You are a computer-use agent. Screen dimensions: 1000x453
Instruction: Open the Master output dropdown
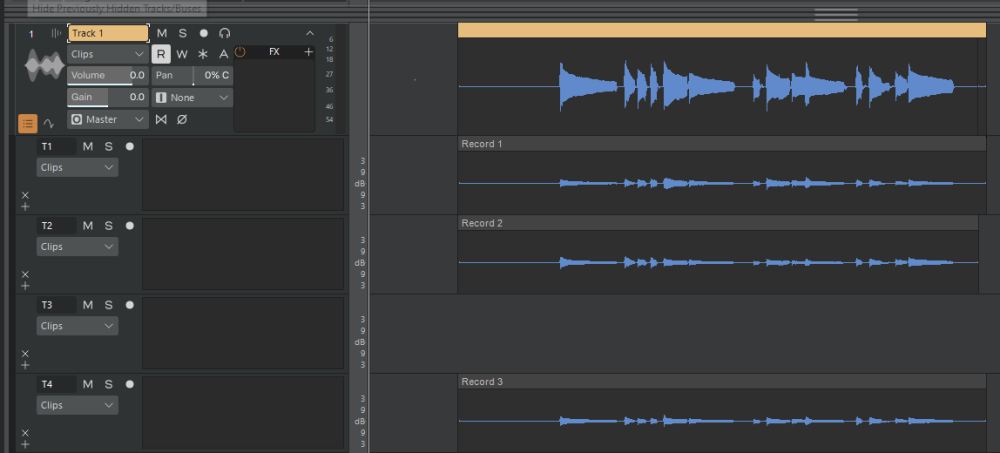108,119
